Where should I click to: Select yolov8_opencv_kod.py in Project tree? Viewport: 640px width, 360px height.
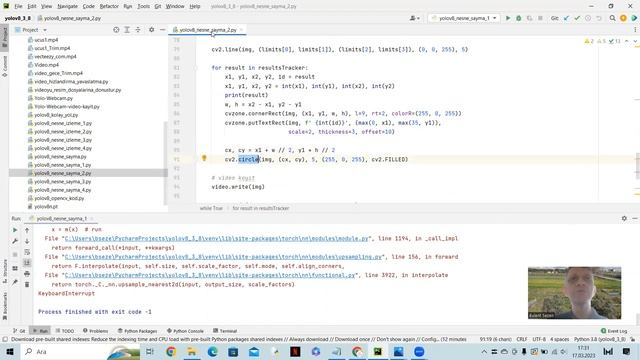[59, 198]
